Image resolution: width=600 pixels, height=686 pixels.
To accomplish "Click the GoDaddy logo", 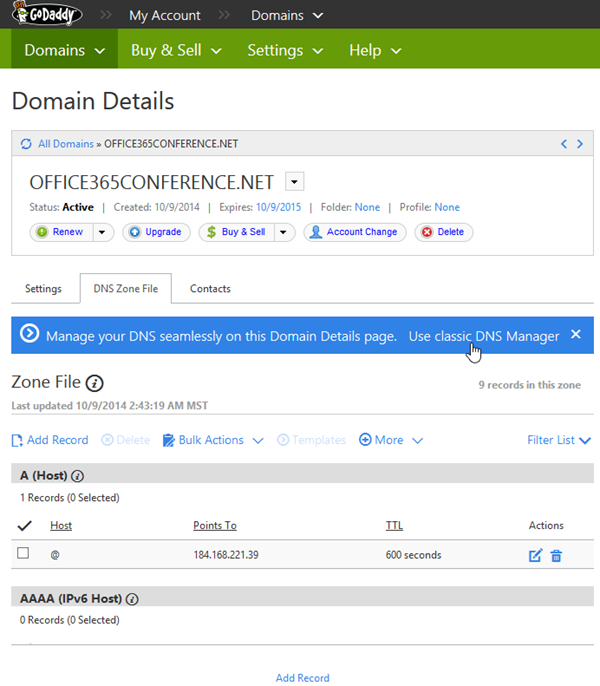I will [x=47, y=15].
